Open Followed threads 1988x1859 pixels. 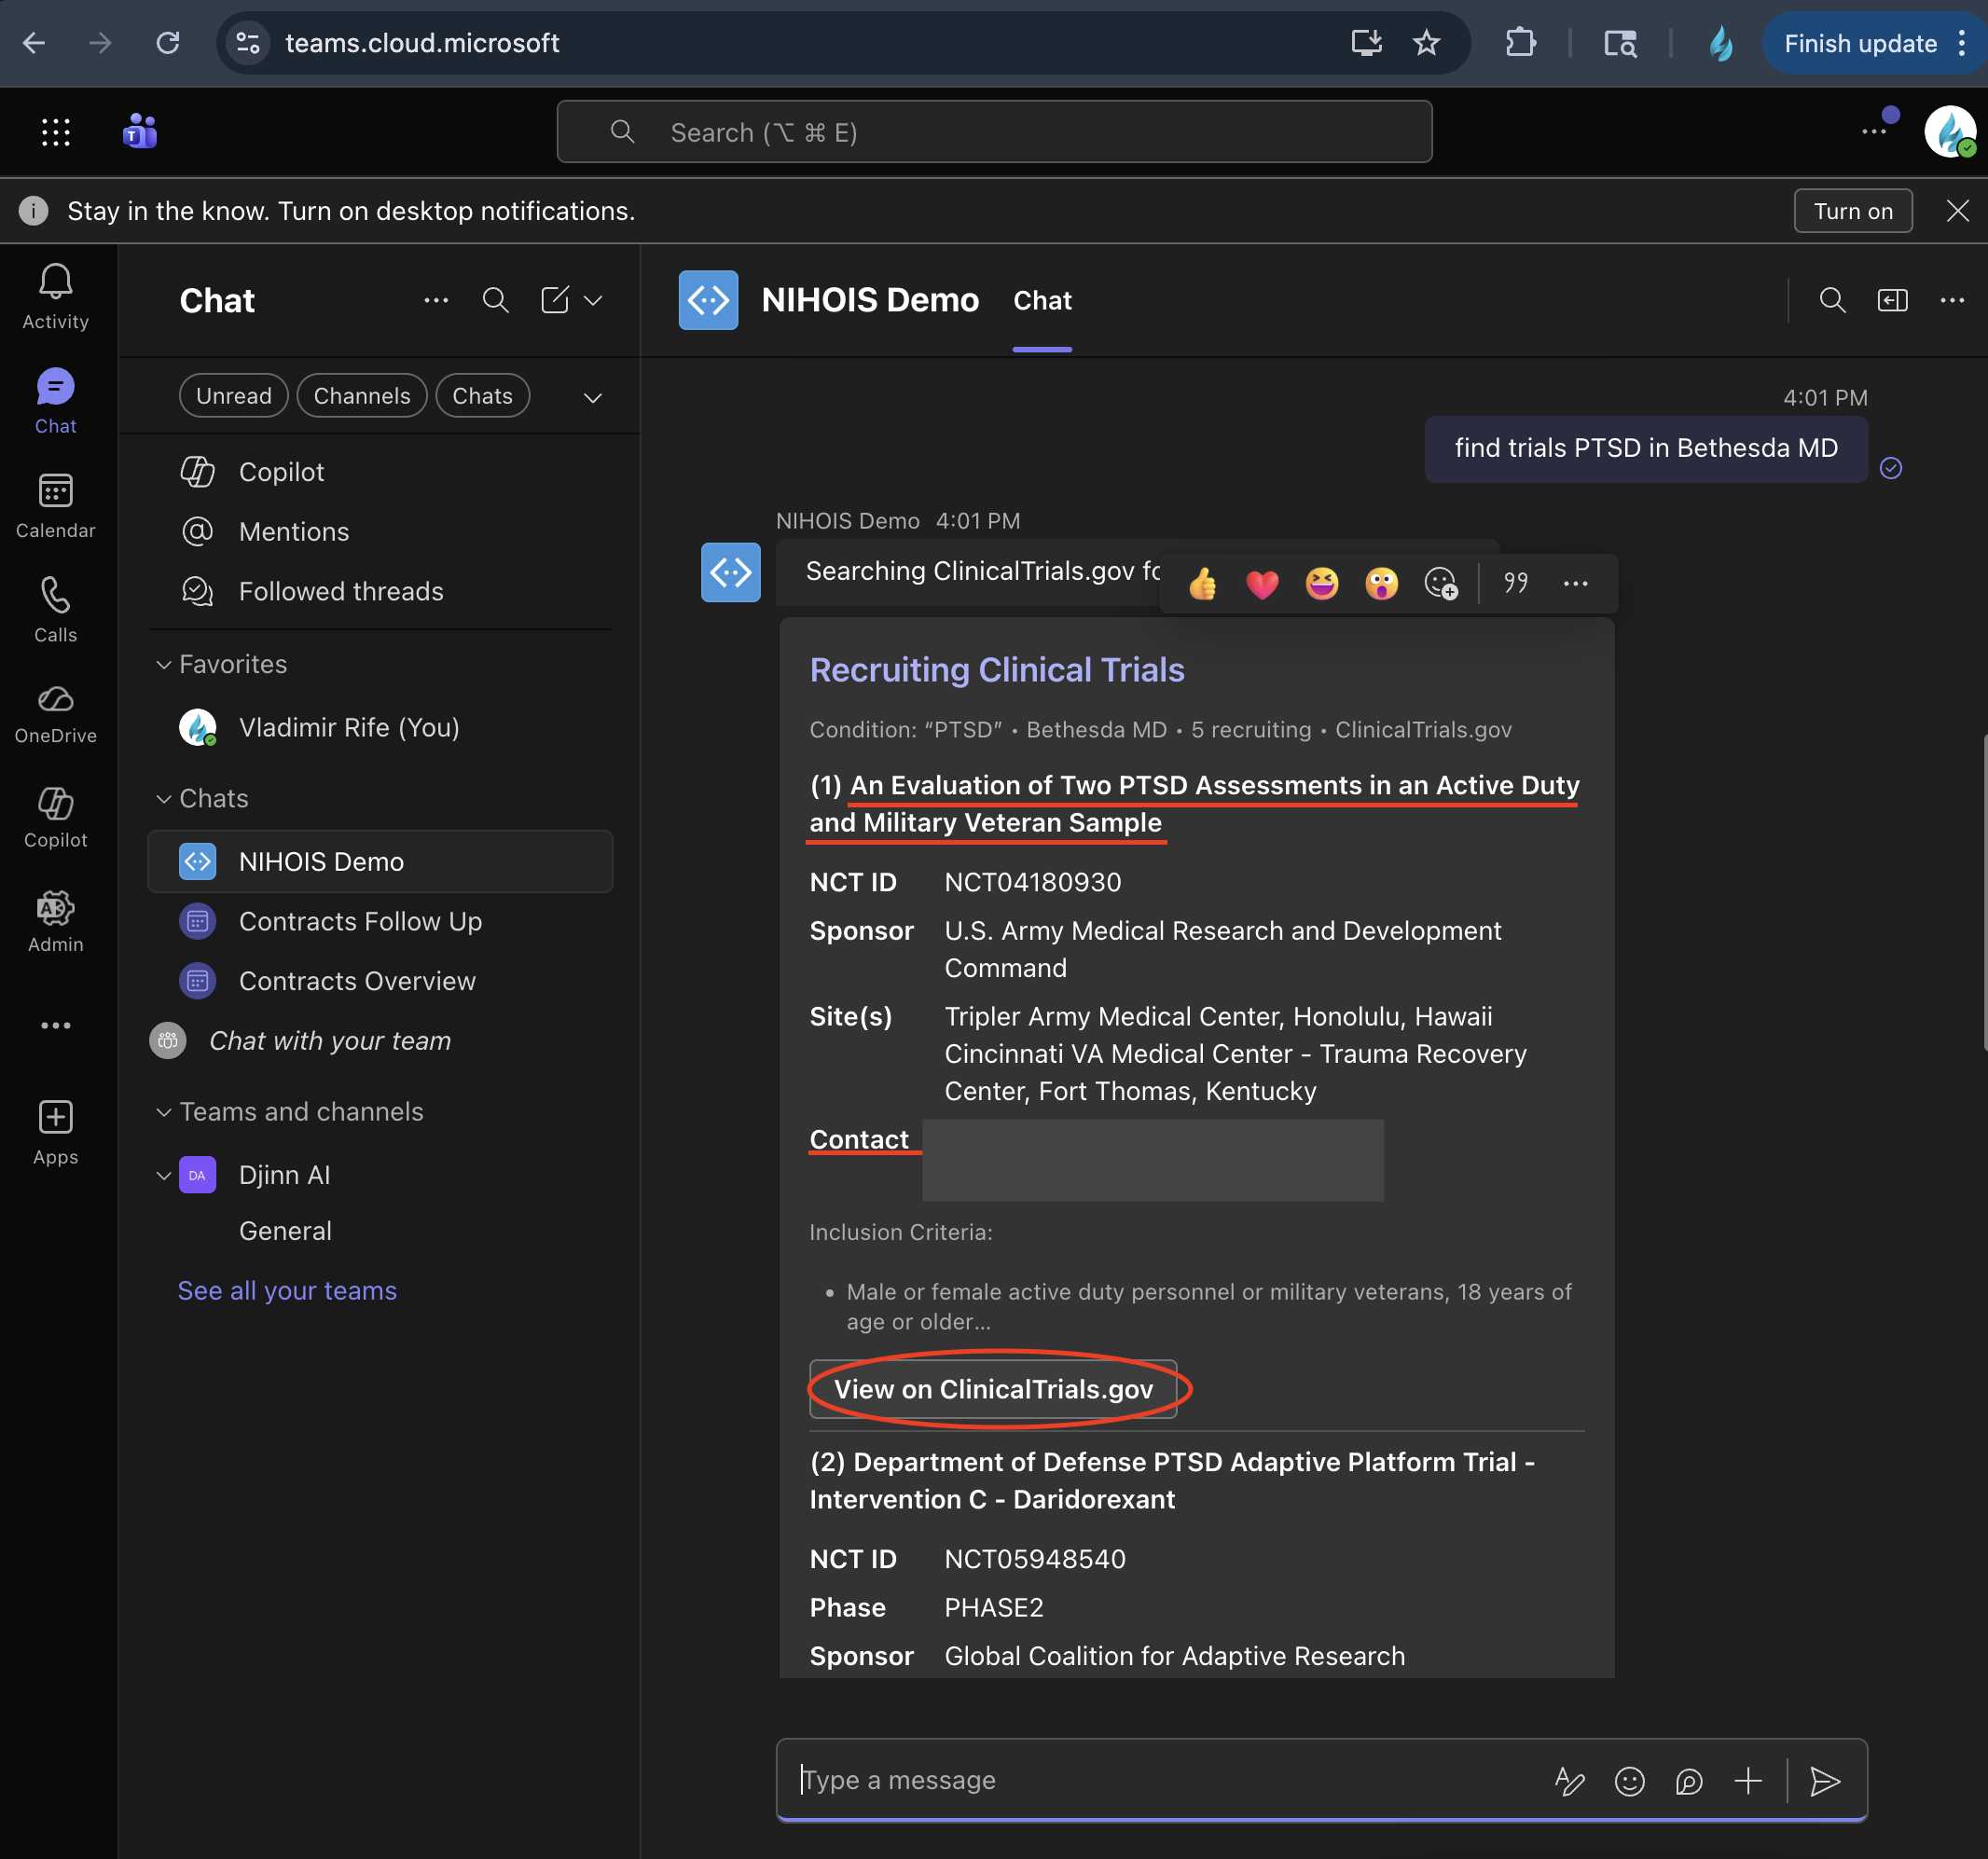coord(380,592)
